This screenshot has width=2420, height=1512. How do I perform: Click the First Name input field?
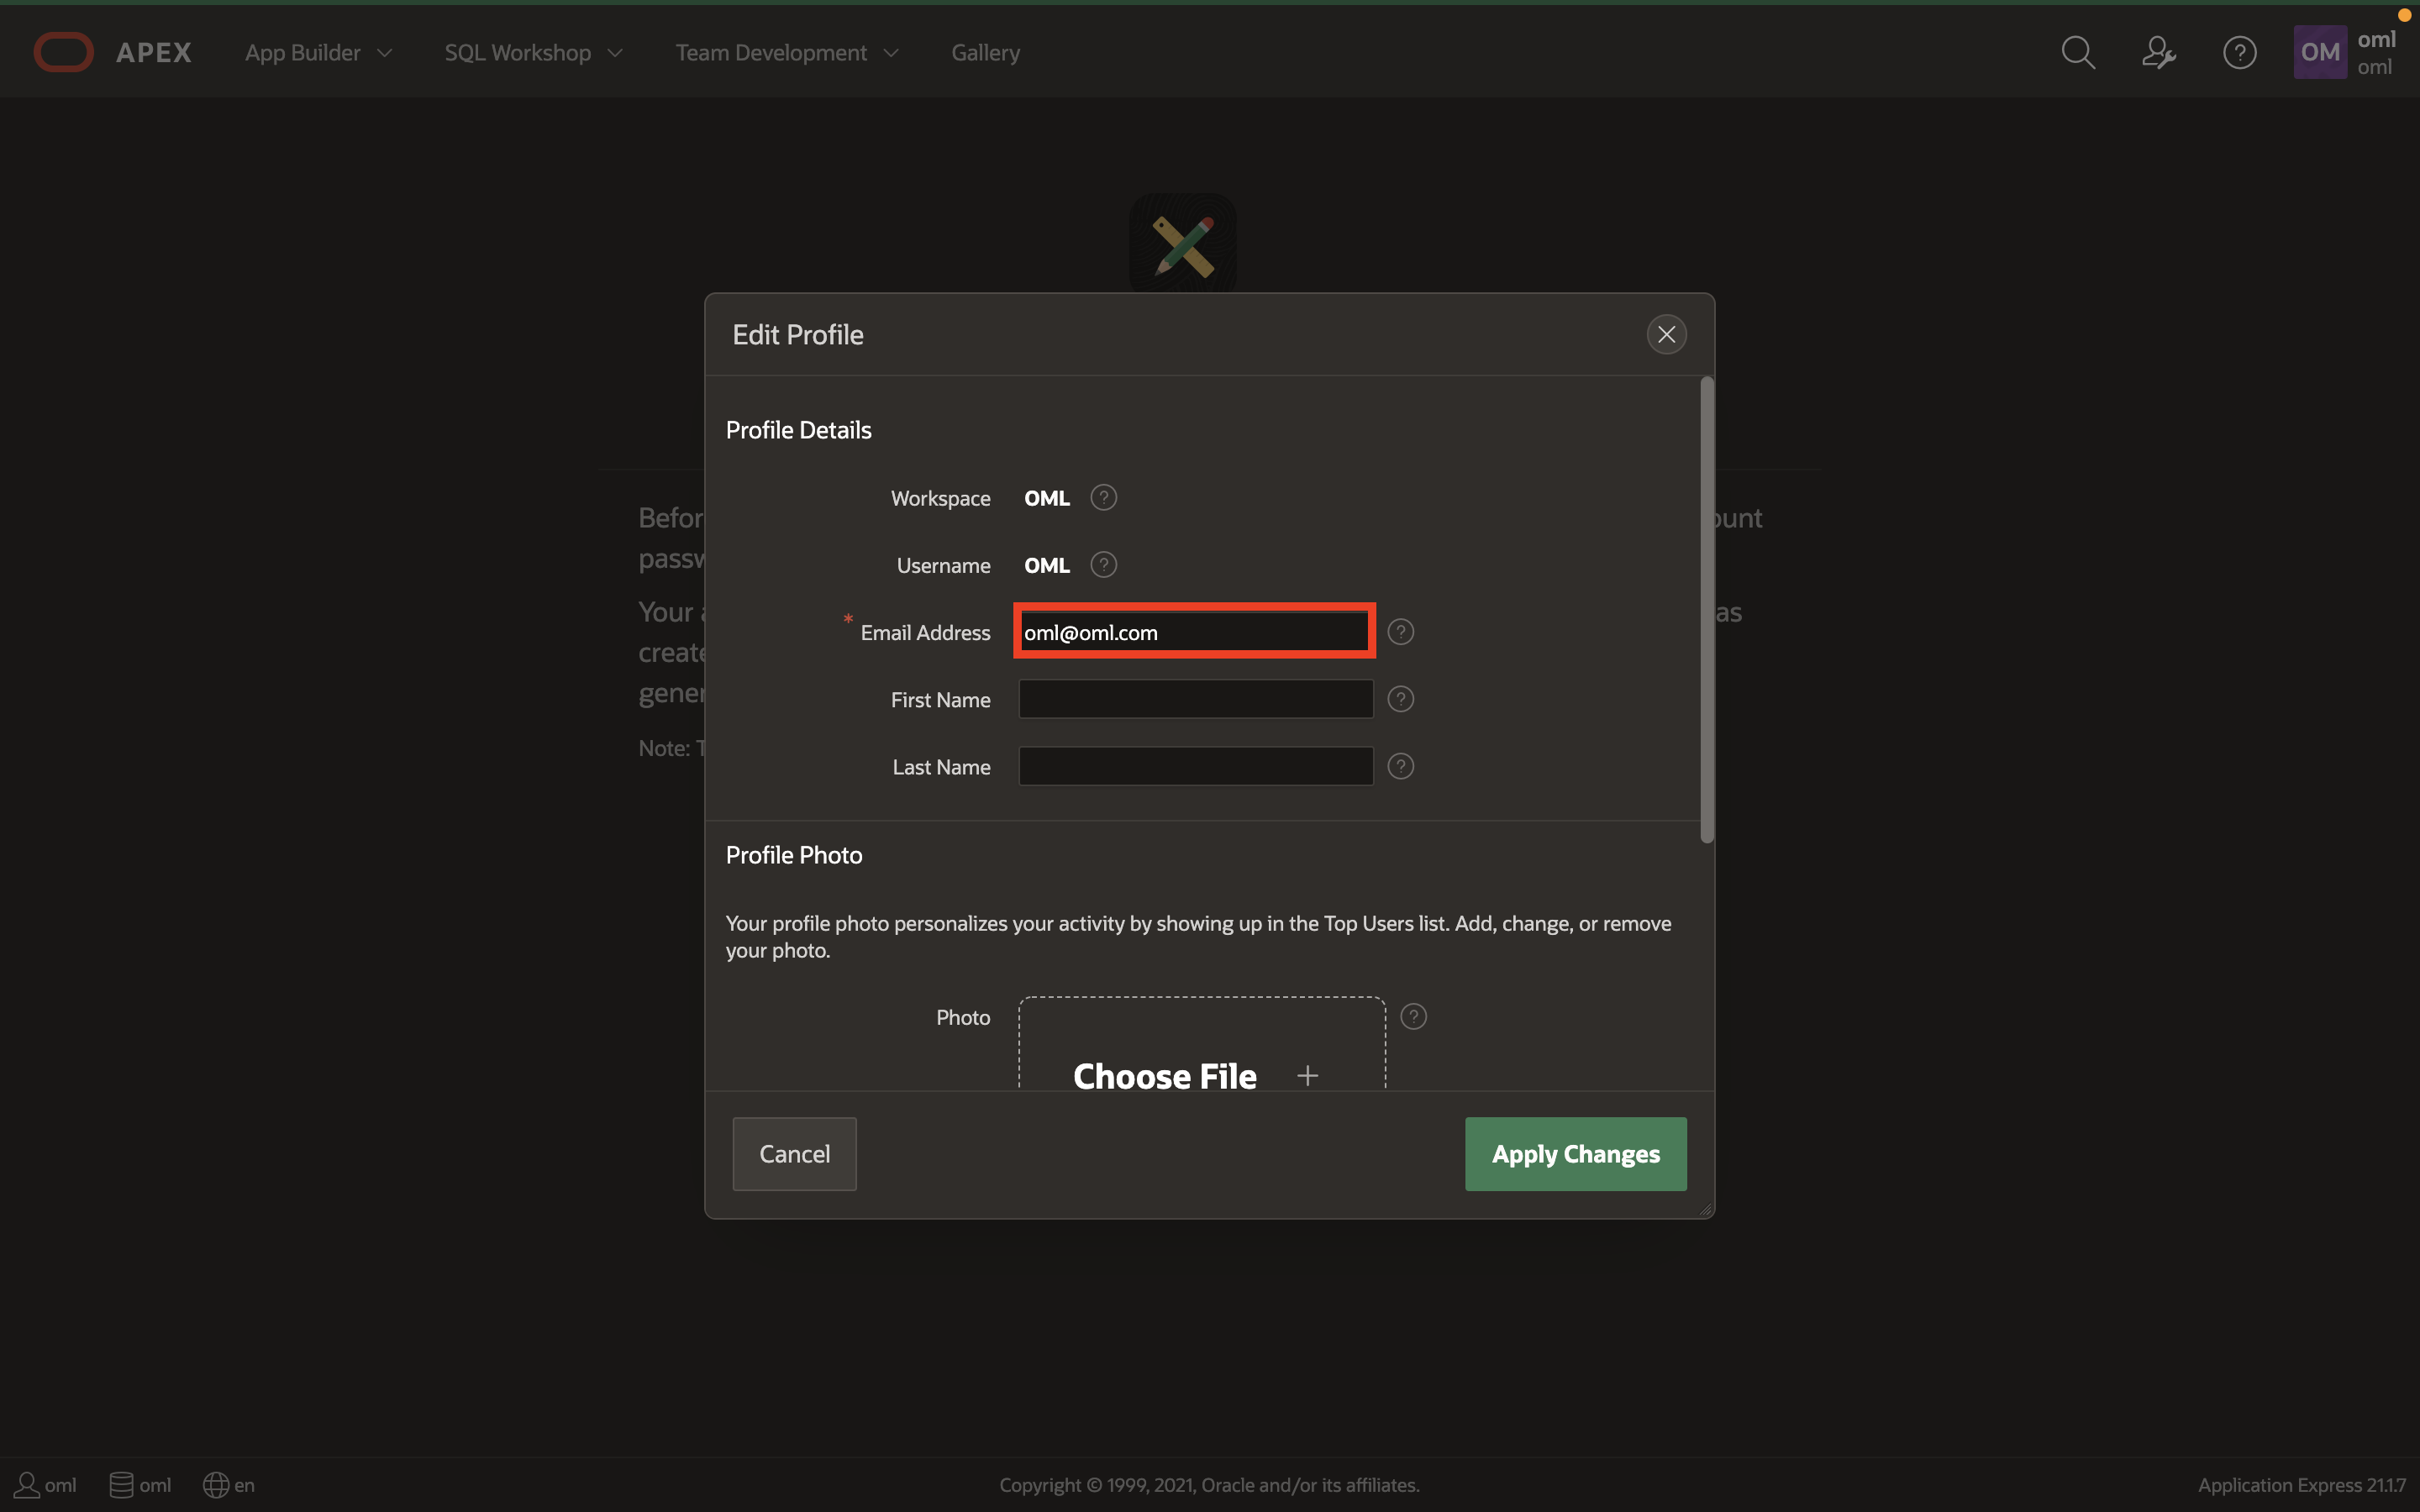point(1195,699)
